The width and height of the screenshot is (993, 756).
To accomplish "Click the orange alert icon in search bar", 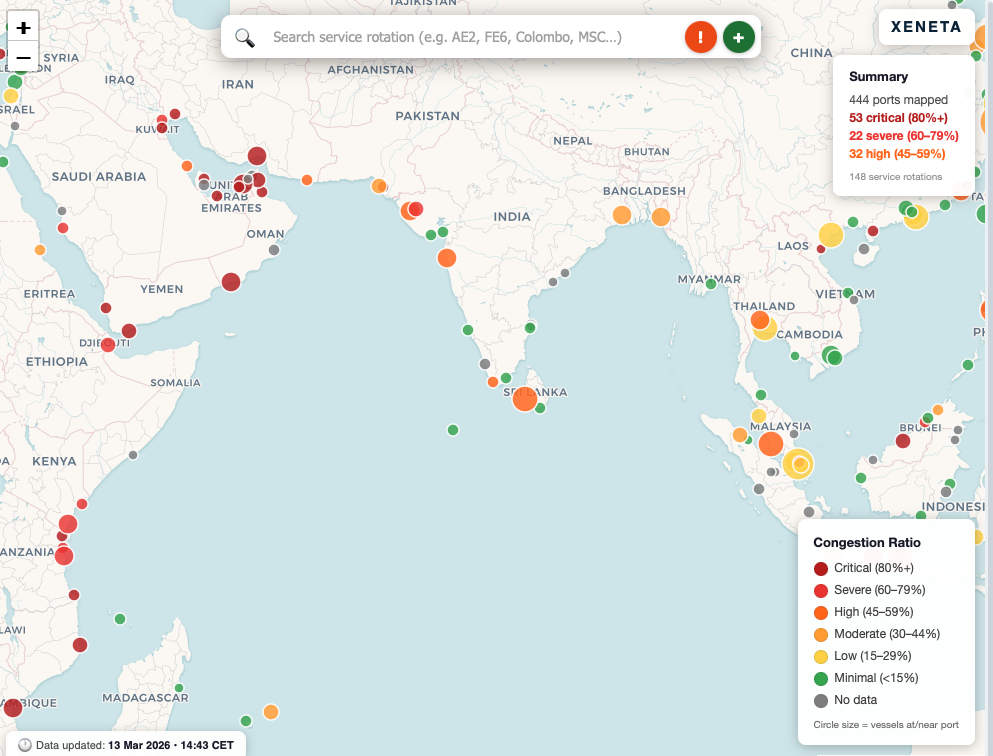I will (x=700, y=36).
